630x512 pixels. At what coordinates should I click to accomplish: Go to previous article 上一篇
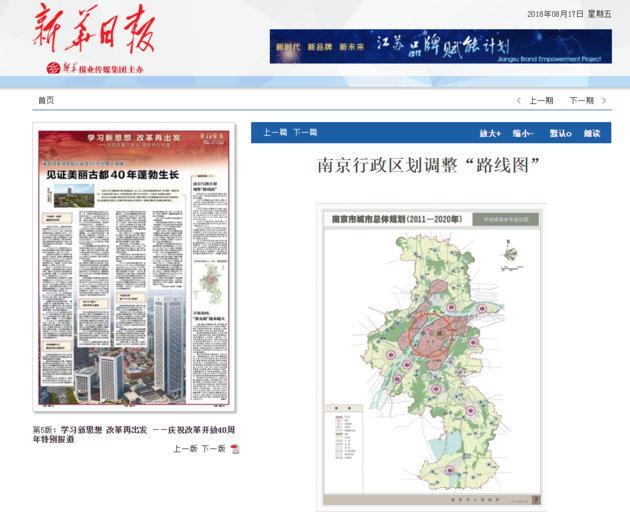click(x=275, y=132)
